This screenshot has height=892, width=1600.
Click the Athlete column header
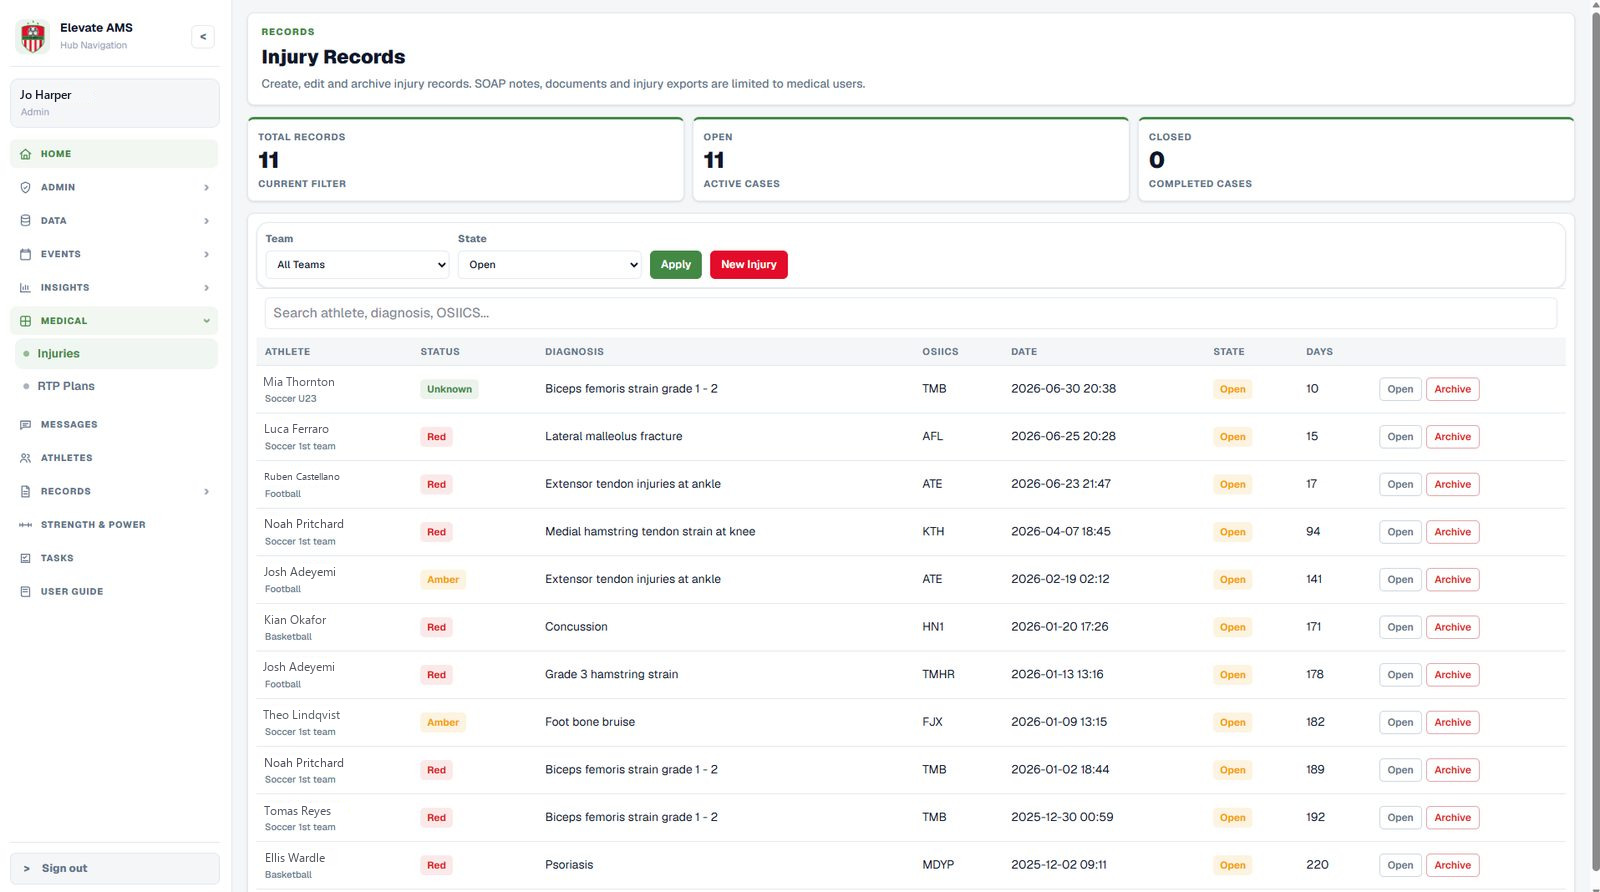pyautogui.click(x=287, y=352)
